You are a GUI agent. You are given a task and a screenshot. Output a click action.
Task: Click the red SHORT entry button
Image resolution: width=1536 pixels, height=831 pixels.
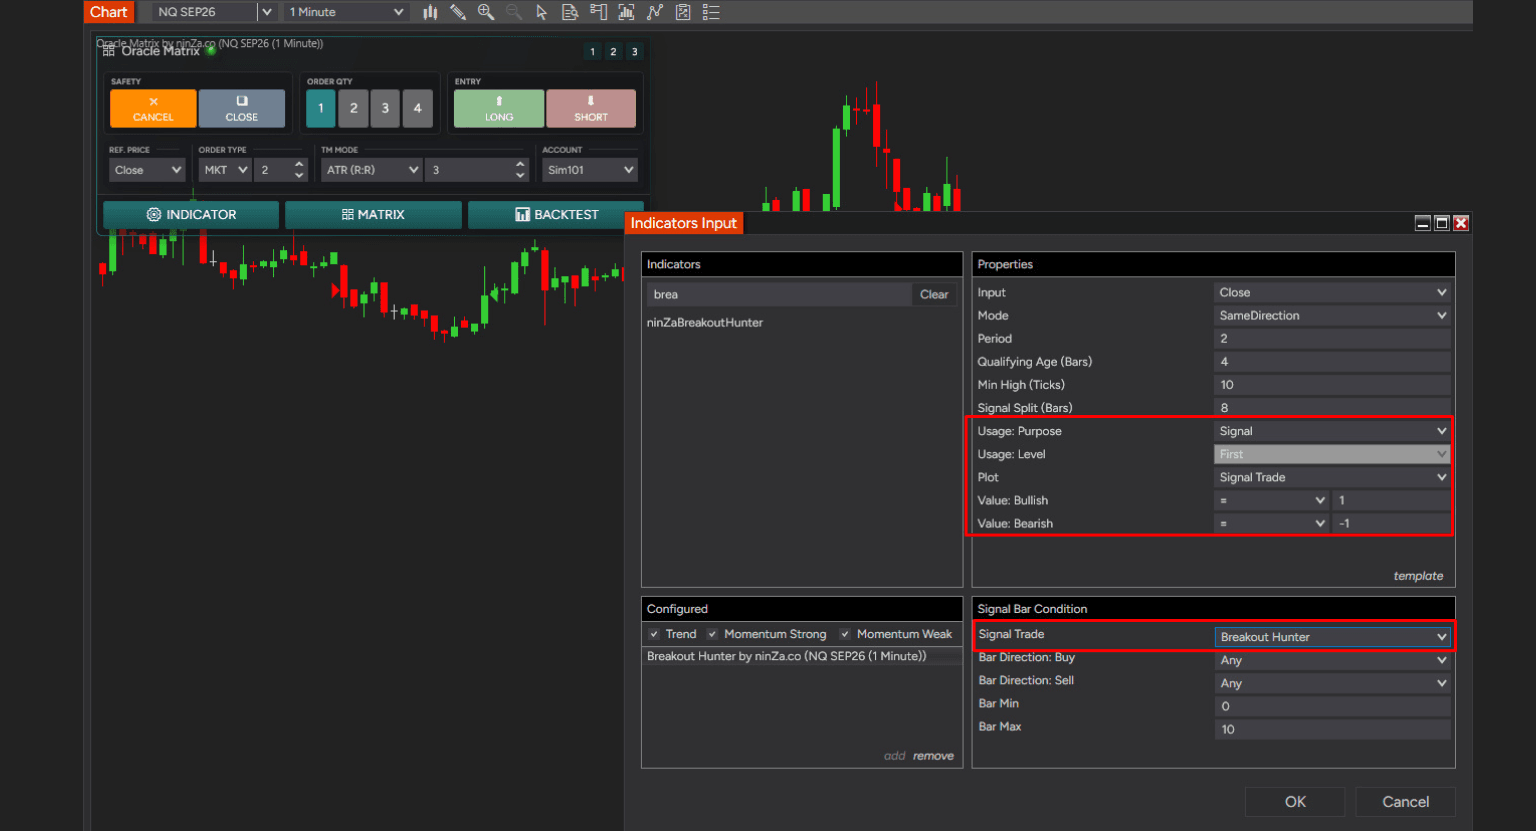(x=591, y=108)
